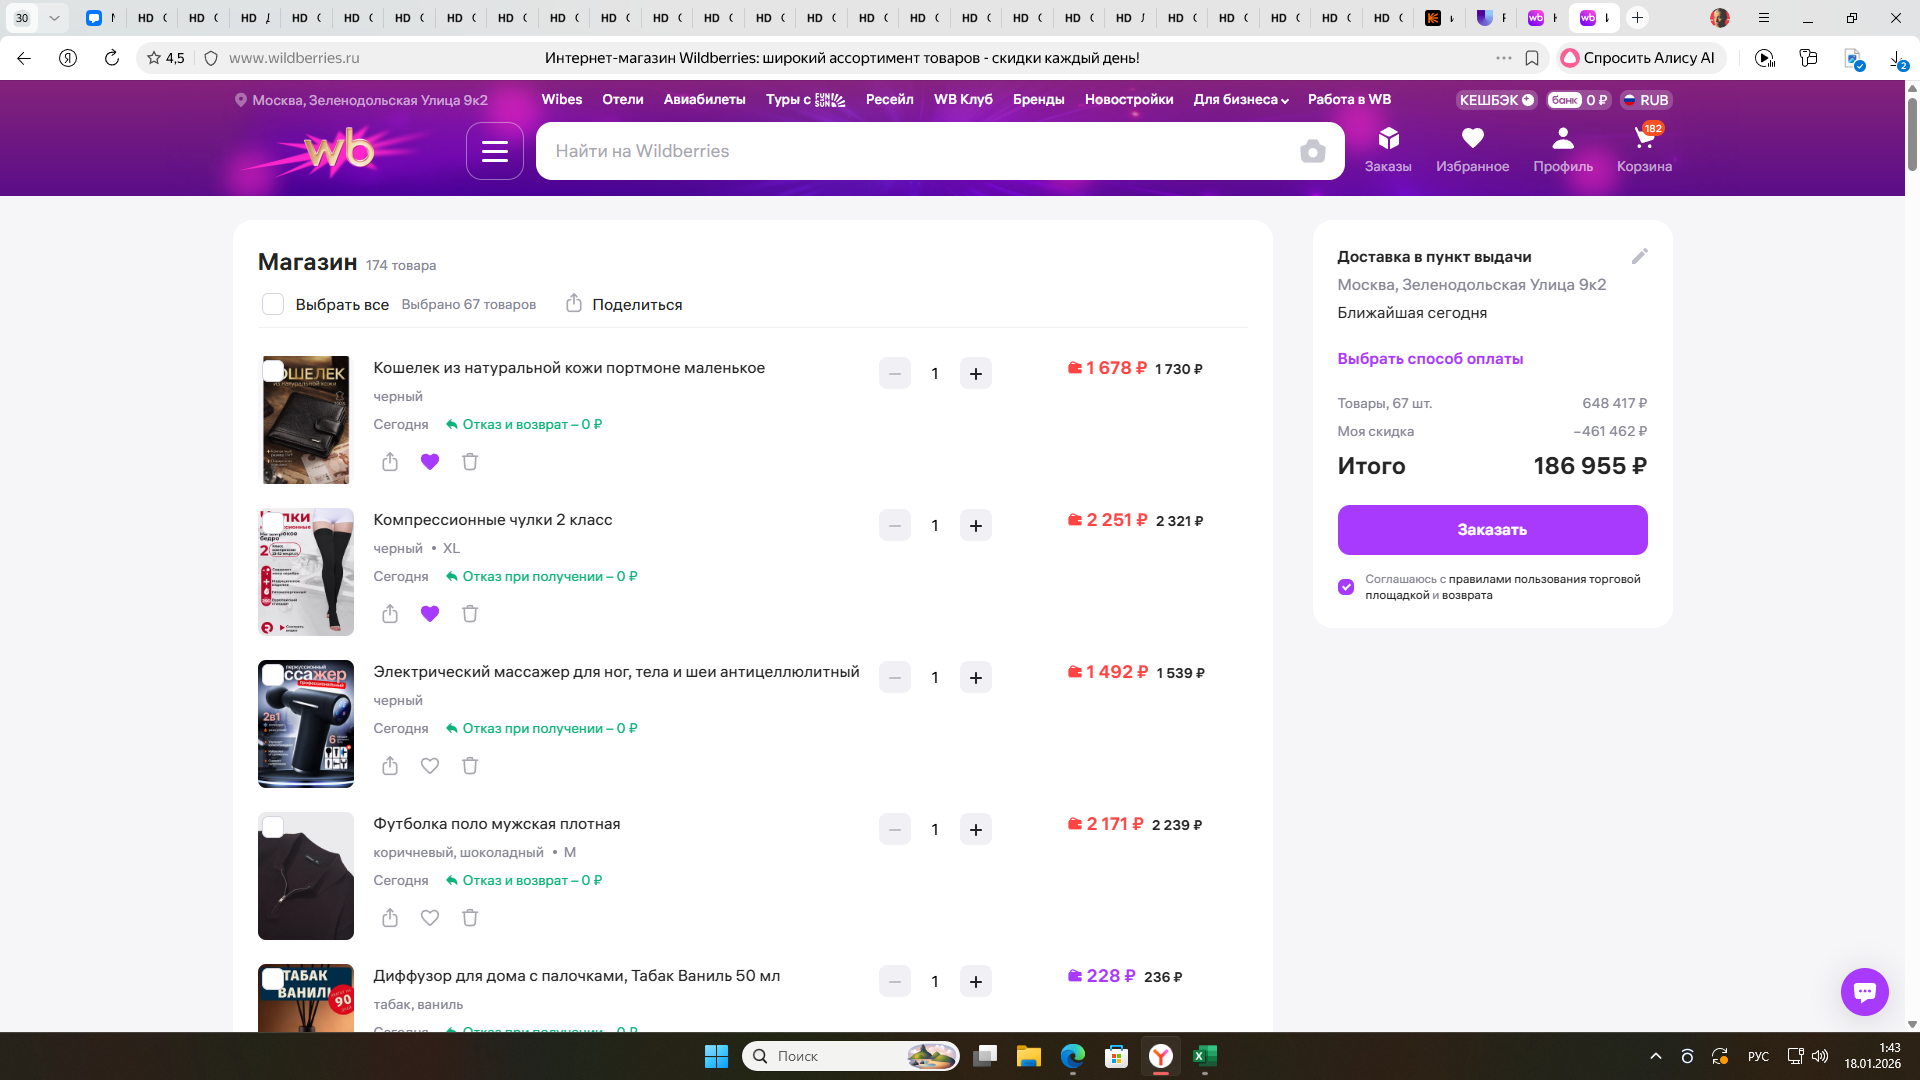Go to the Бренды menu link

pos(1038,100)
